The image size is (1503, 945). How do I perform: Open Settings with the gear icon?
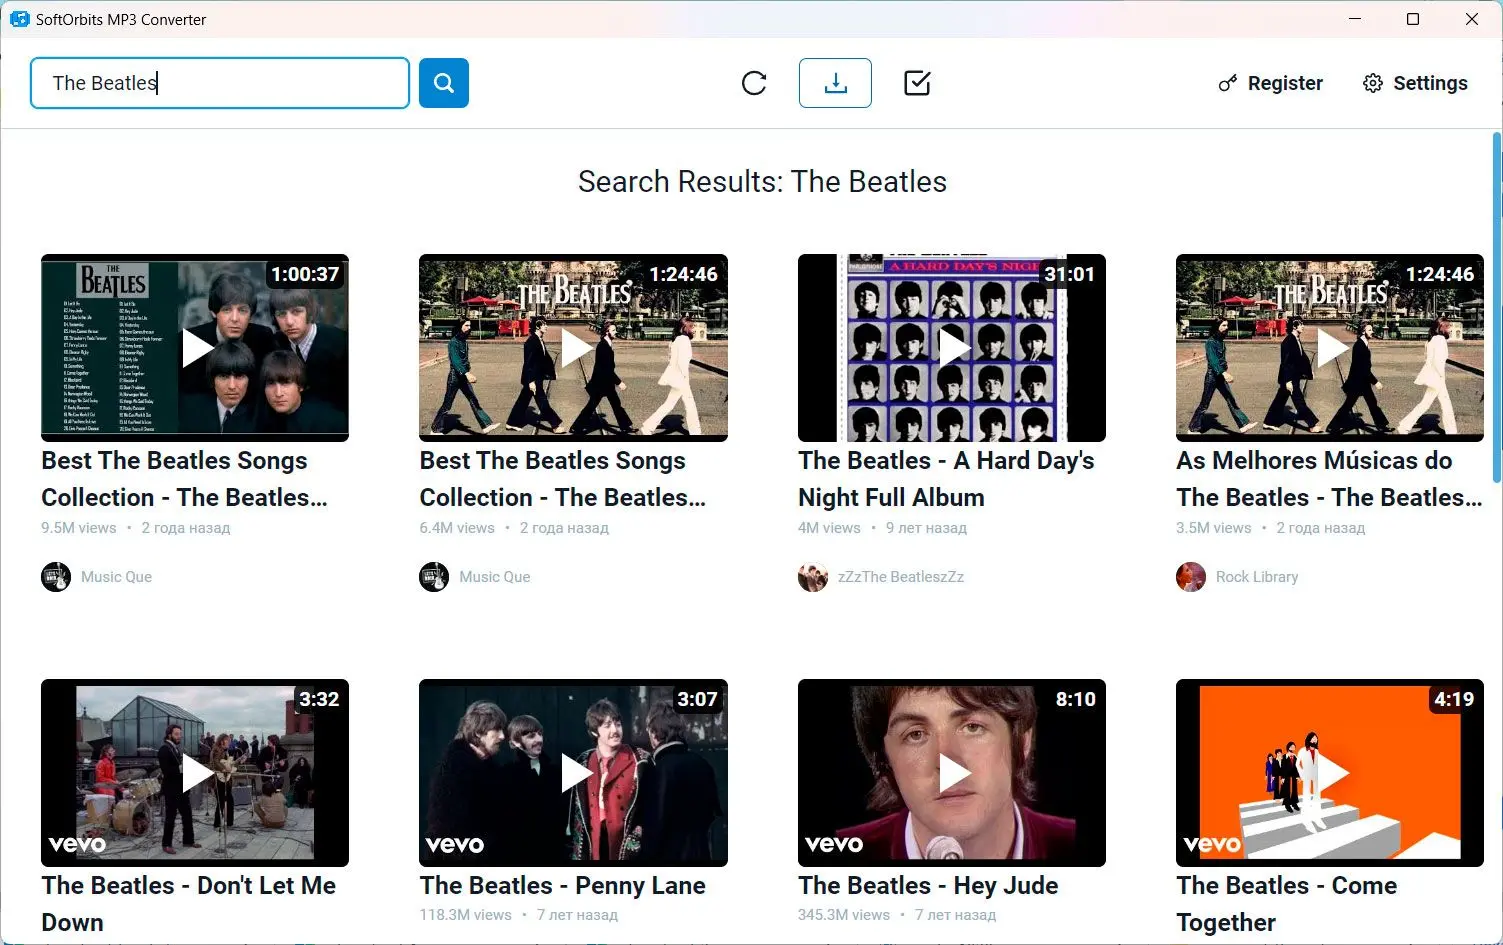click(1415, 83)
